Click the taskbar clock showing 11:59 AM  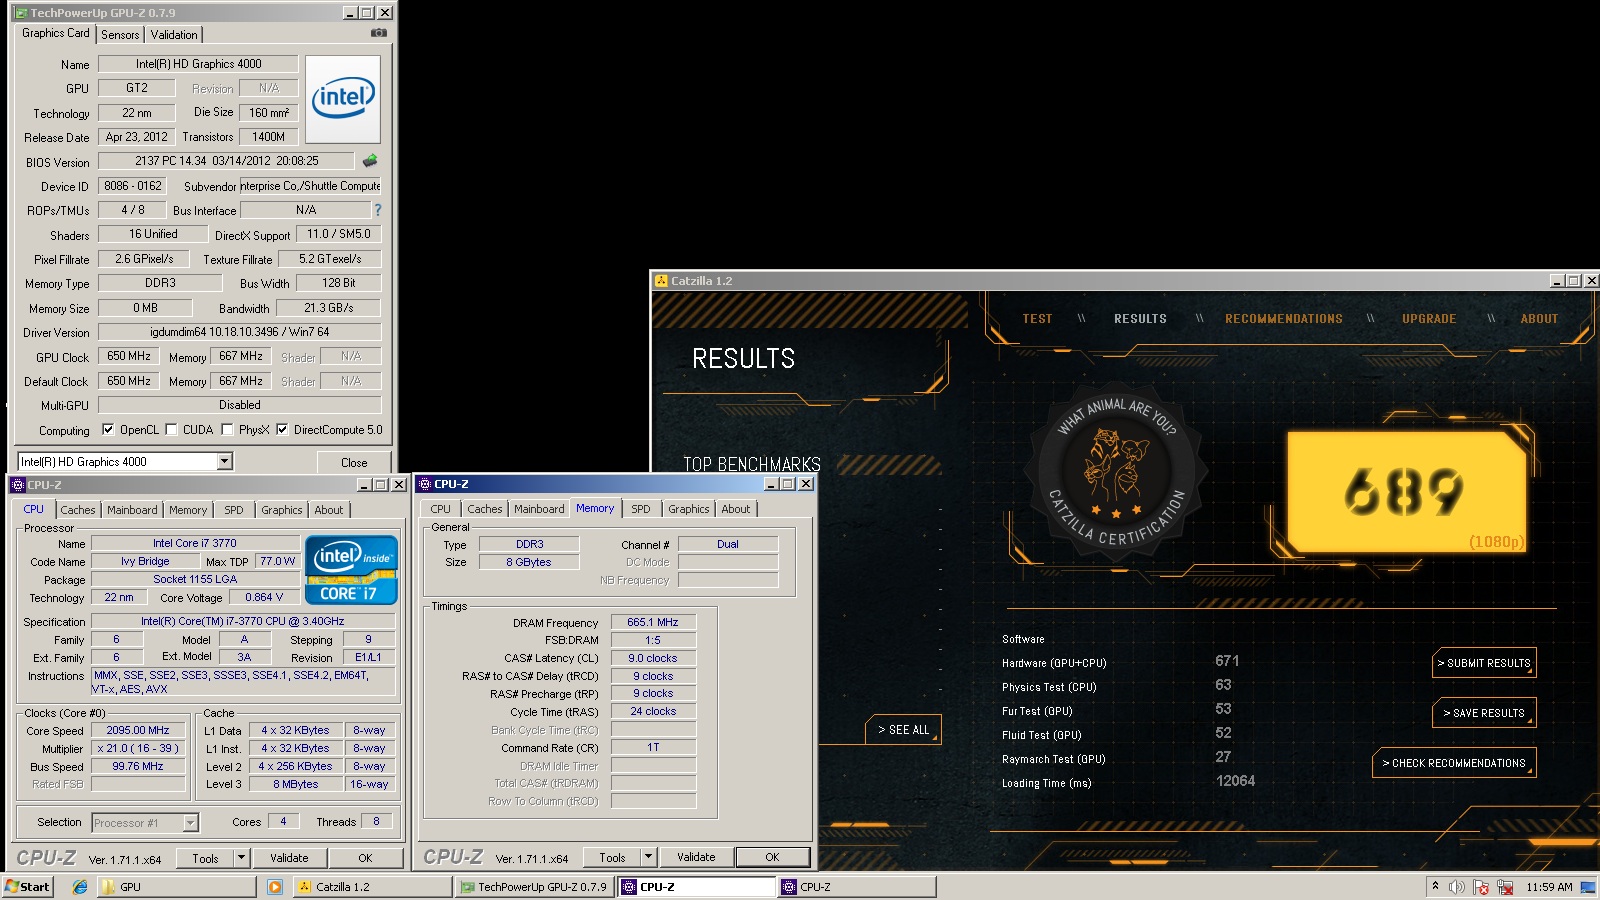pyautogui.click(x=1549, y=887)
